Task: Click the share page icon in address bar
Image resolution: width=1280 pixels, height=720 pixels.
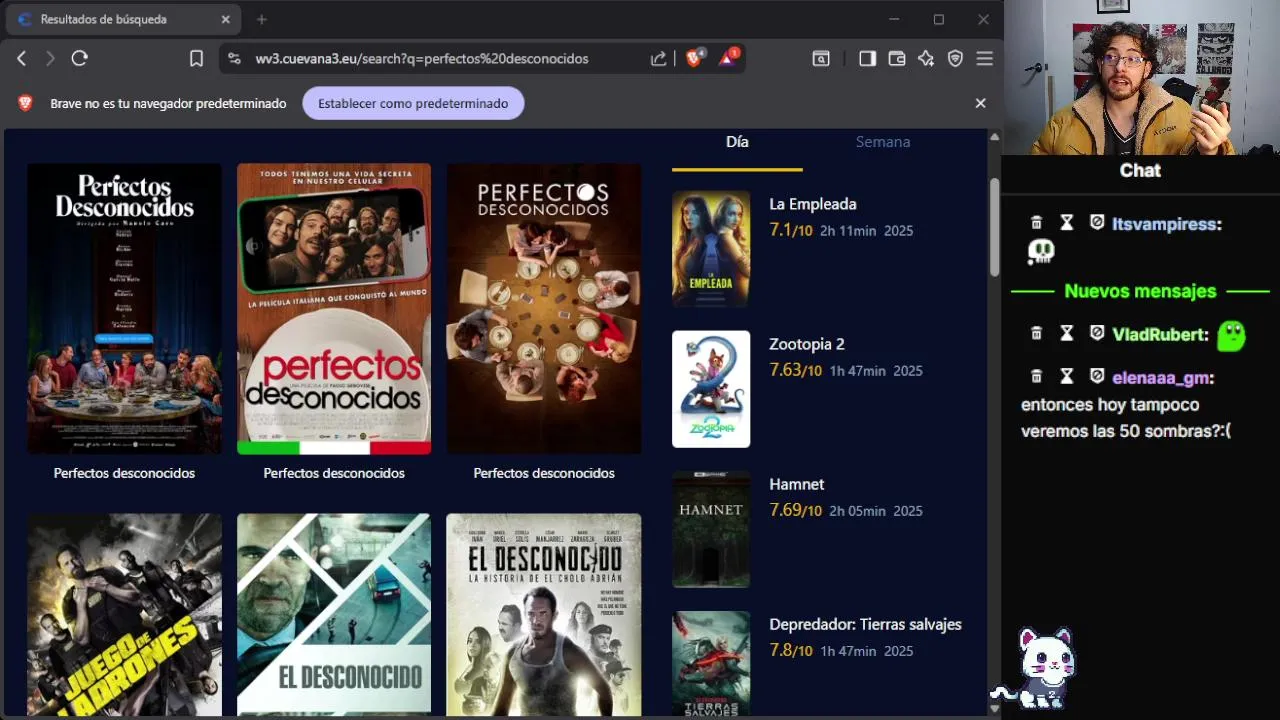Action: coord(658,59)
